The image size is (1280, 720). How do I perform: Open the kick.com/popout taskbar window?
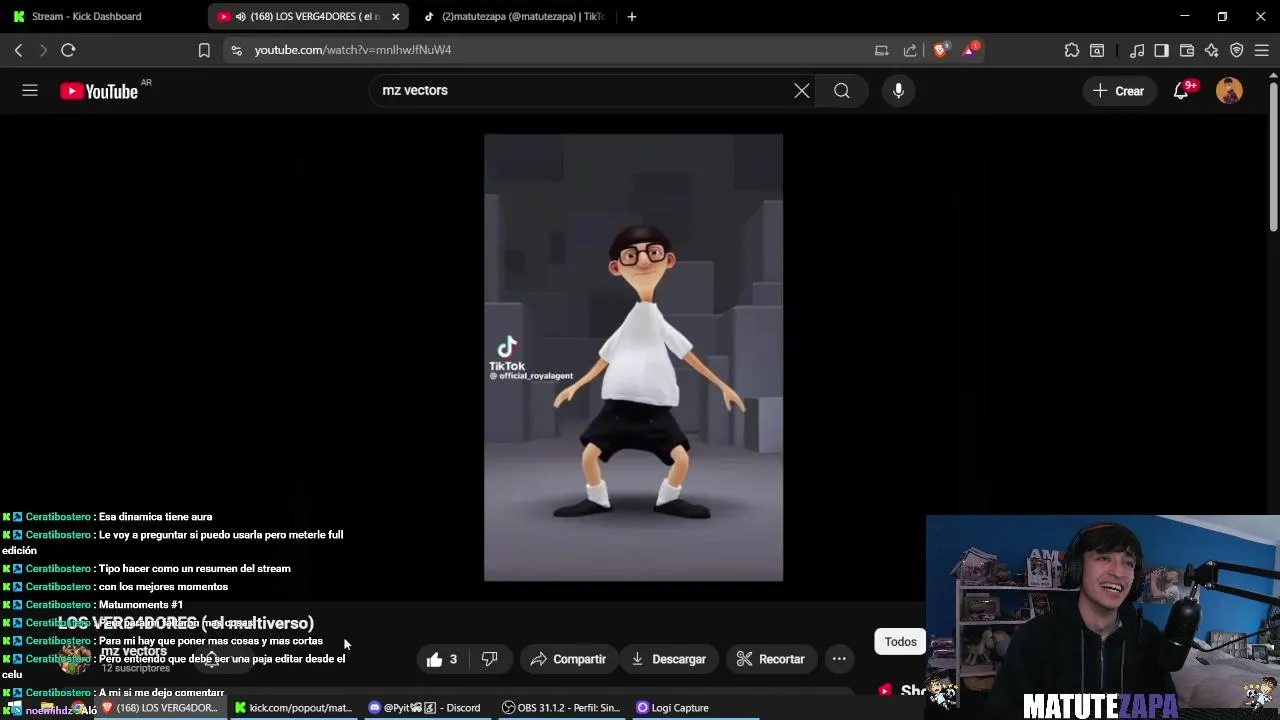pos(293,708)
